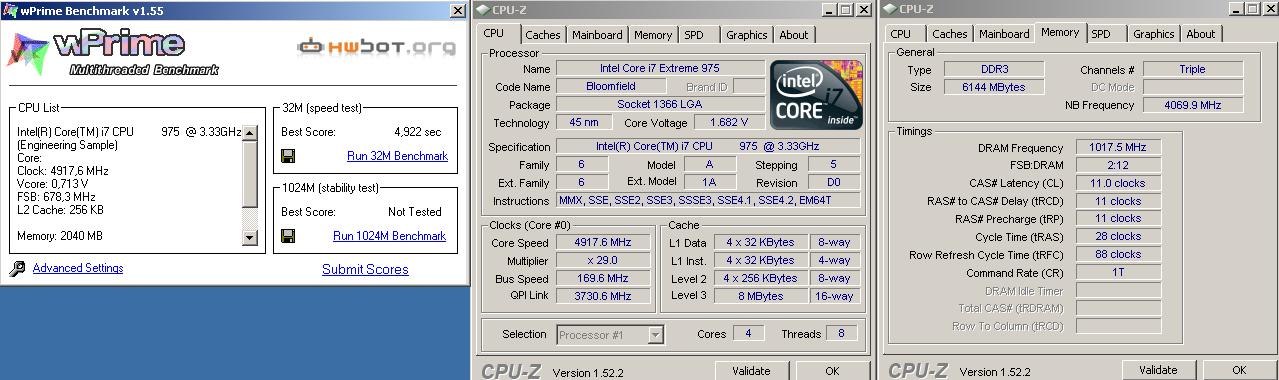Click Validate in right CPU-Z window
Viewport: 1279px width, 380px height.
point(1158,371)
